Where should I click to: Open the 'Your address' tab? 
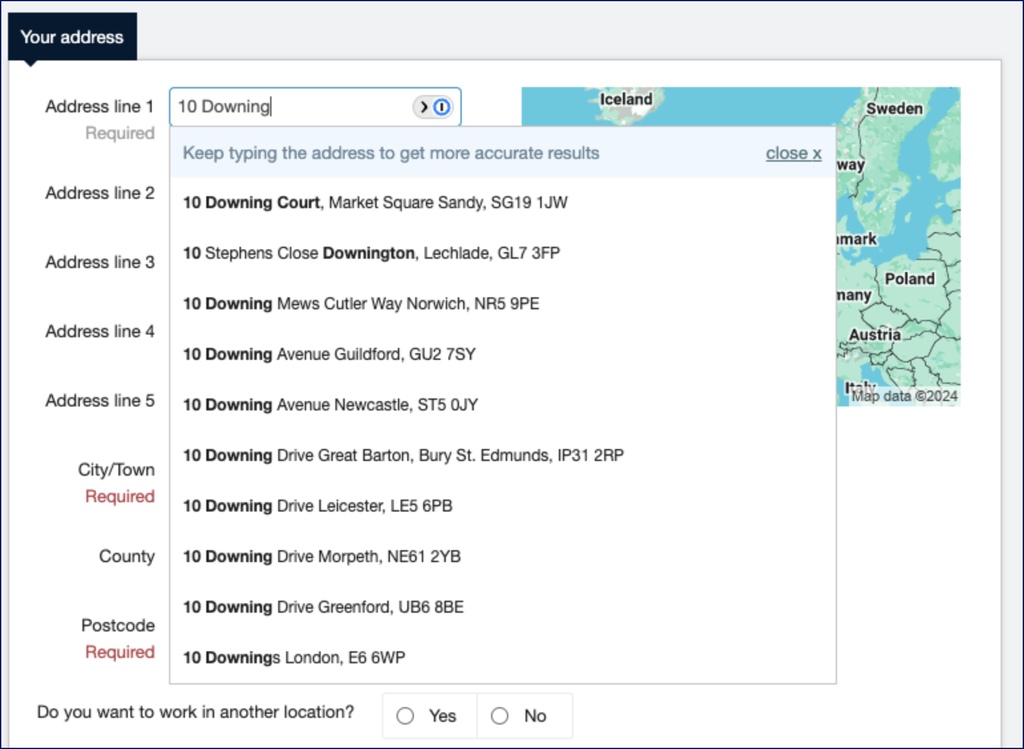pos(72,38)
